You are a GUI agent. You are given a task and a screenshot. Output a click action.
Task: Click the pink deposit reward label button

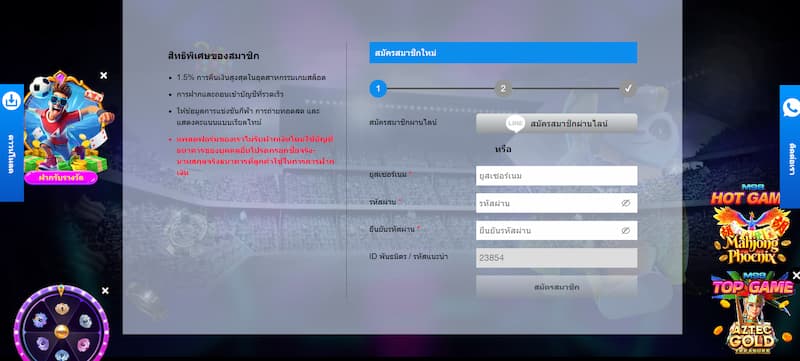coord(61,178)
